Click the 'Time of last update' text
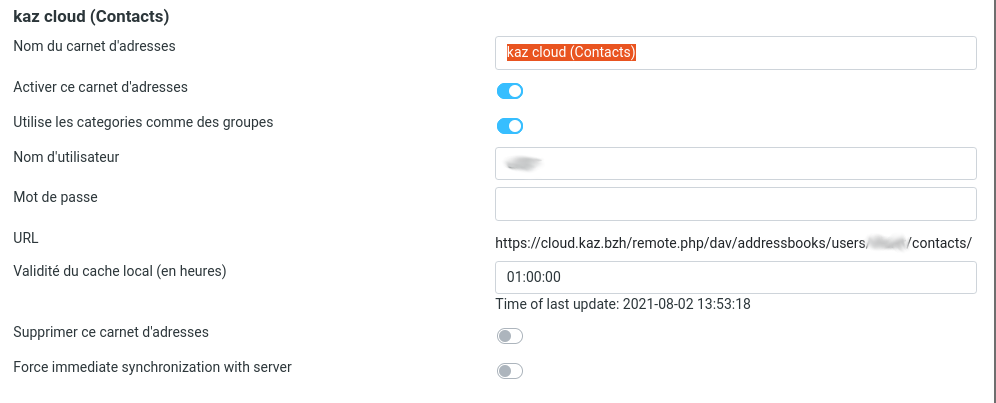Viewport: 996px width, 403px height. (622, 304)
